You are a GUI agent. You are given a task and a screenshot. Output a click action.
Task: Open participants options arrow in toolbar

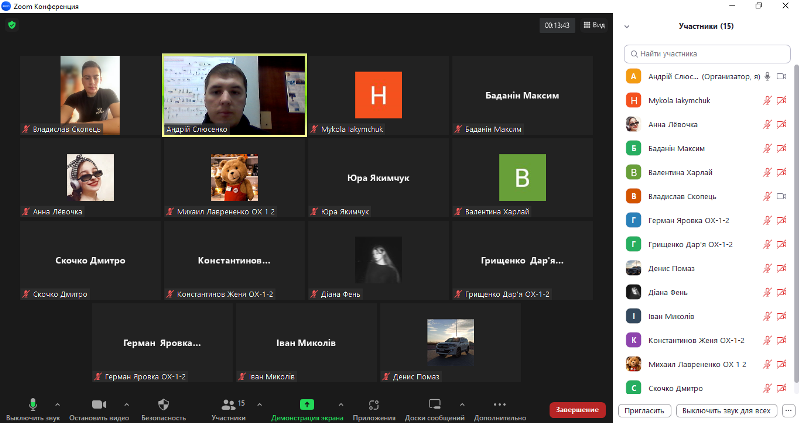coord(260,405)
